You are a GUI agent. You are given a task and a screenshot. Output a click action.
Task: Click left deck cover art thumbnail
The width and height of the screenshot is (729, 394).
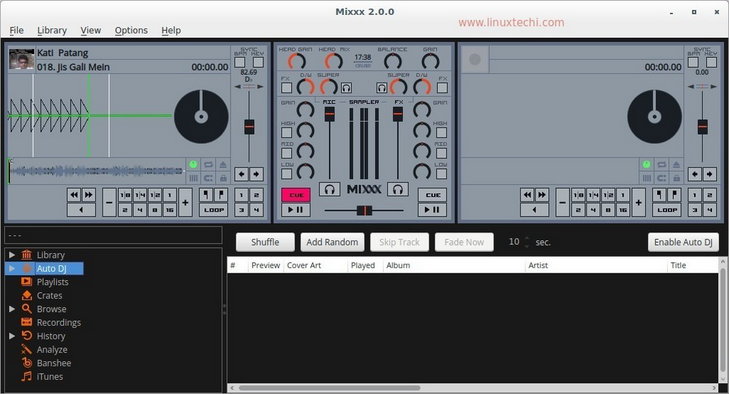tap(21, 60)
